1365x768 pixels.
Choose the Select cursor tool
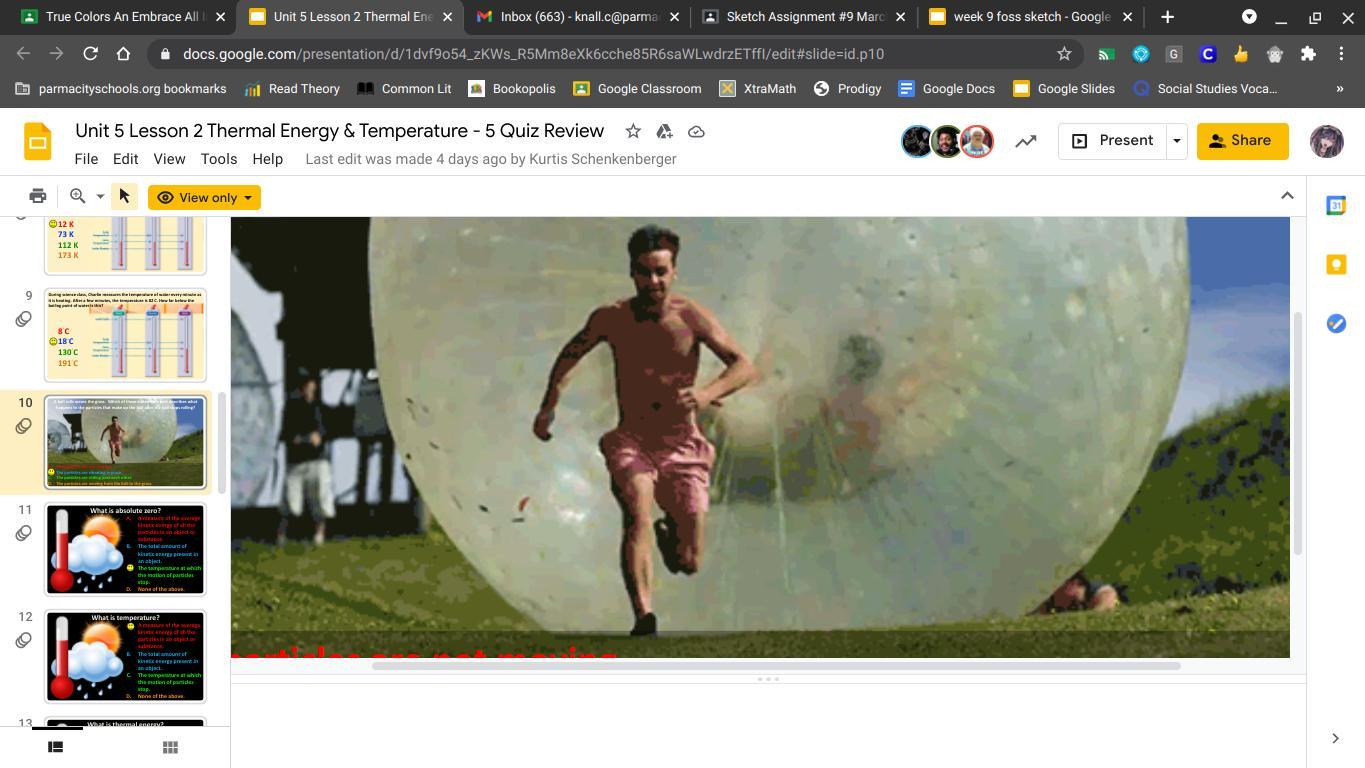(124, 196)
